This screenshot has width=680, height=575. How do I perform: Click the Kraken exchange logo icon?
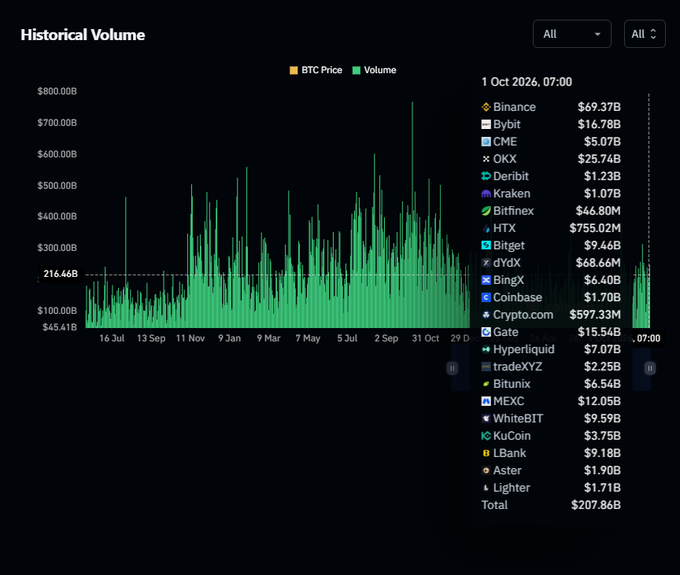click(486, 193)
